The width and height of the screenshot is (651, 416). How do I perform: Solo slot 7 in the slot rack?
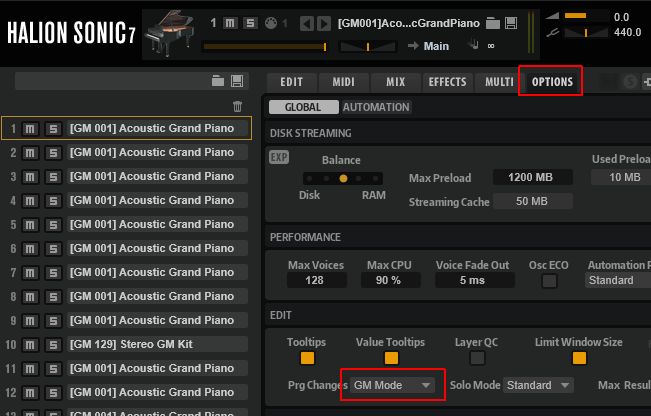pyautogui.click(x=53, y=273)
